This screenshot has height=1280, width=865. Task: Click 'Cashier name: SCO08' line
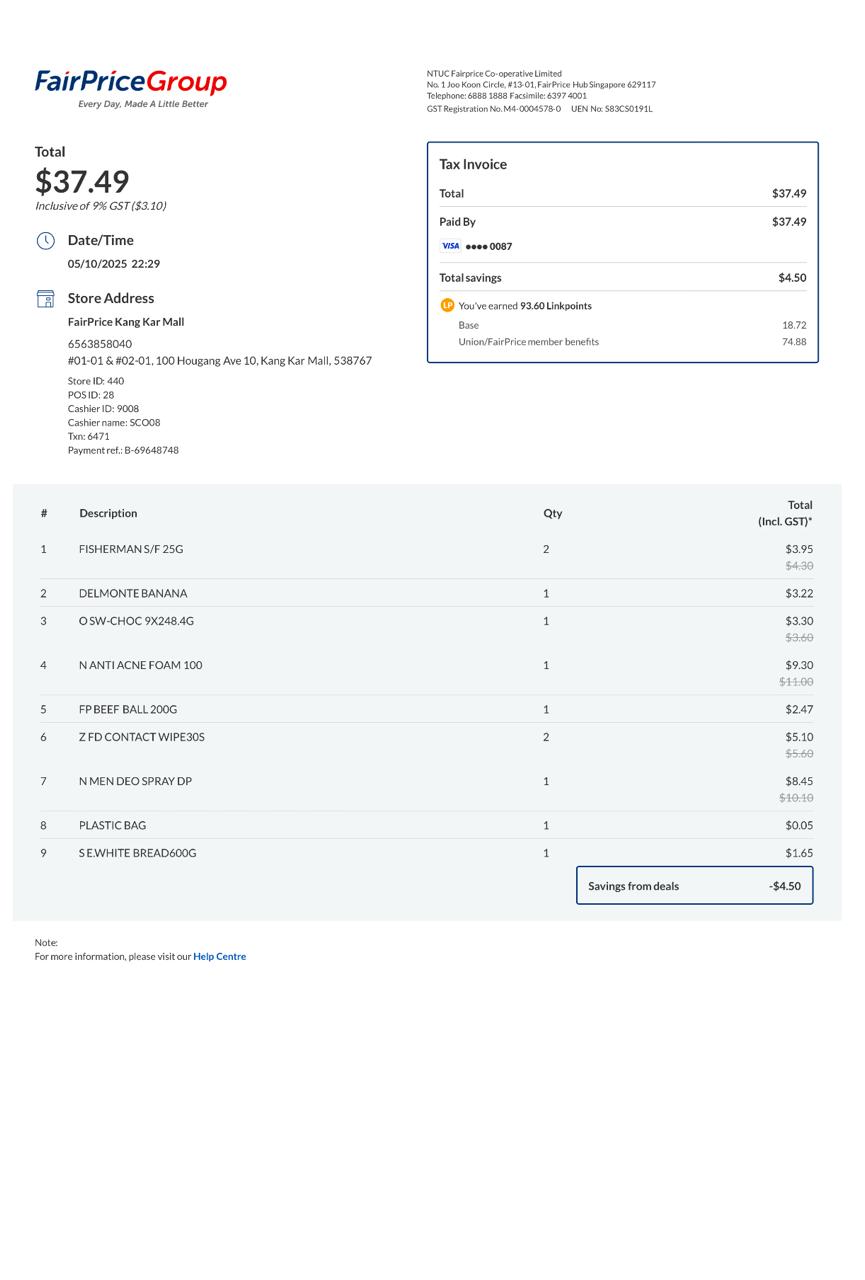pos(114,423)
